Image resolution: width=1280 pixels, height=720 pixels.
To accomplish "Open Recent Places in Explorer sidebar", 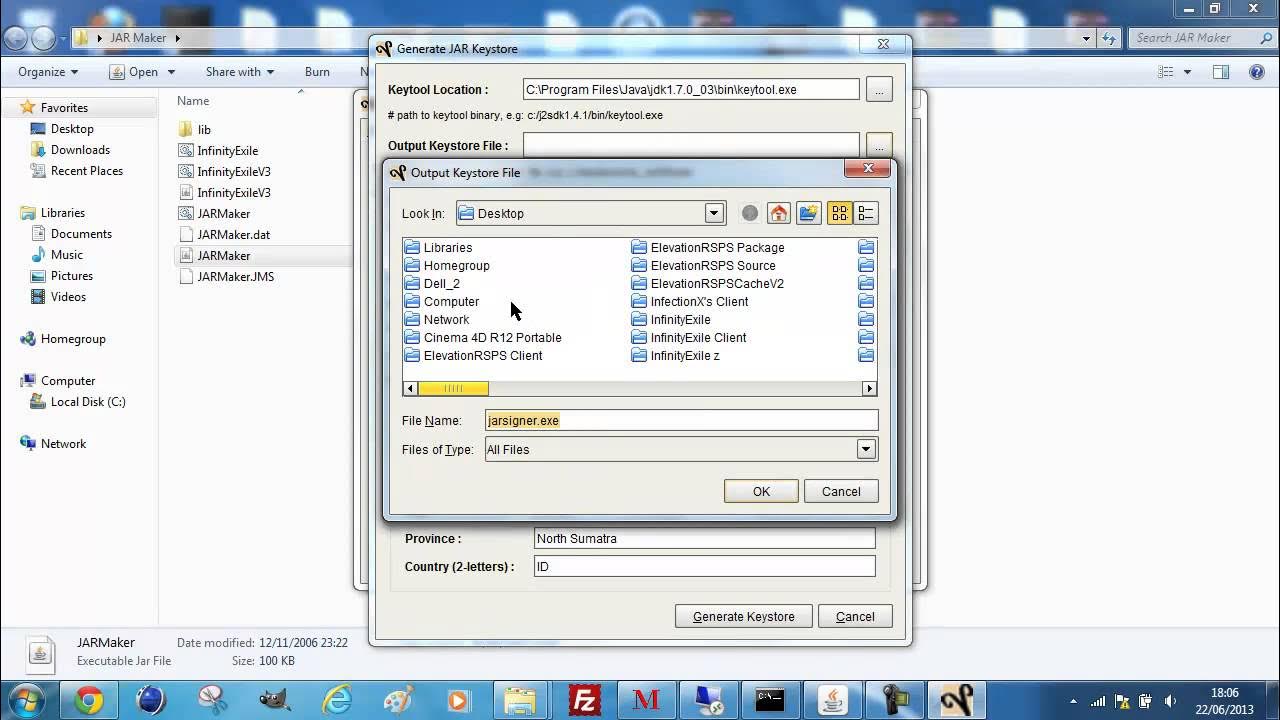I will pos(86,171).
